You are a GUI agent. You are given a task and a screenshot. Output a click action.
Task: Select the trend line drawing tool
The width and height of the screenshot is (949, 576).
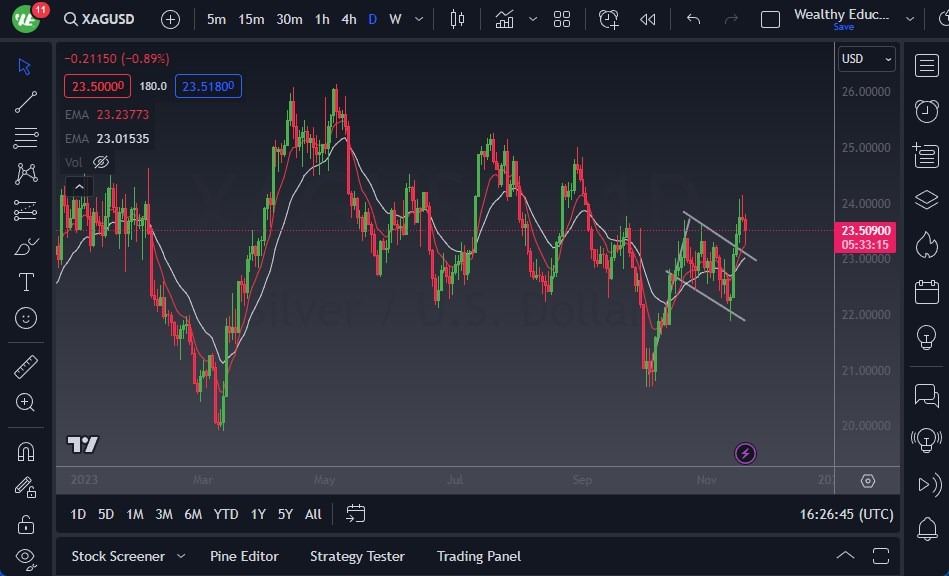point(26,102)
